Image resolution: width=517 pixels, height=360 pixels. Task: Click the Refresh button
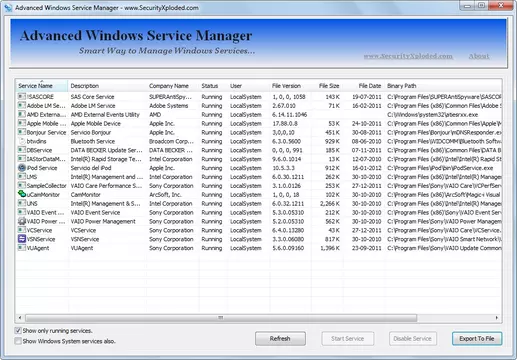pos(280,339)
